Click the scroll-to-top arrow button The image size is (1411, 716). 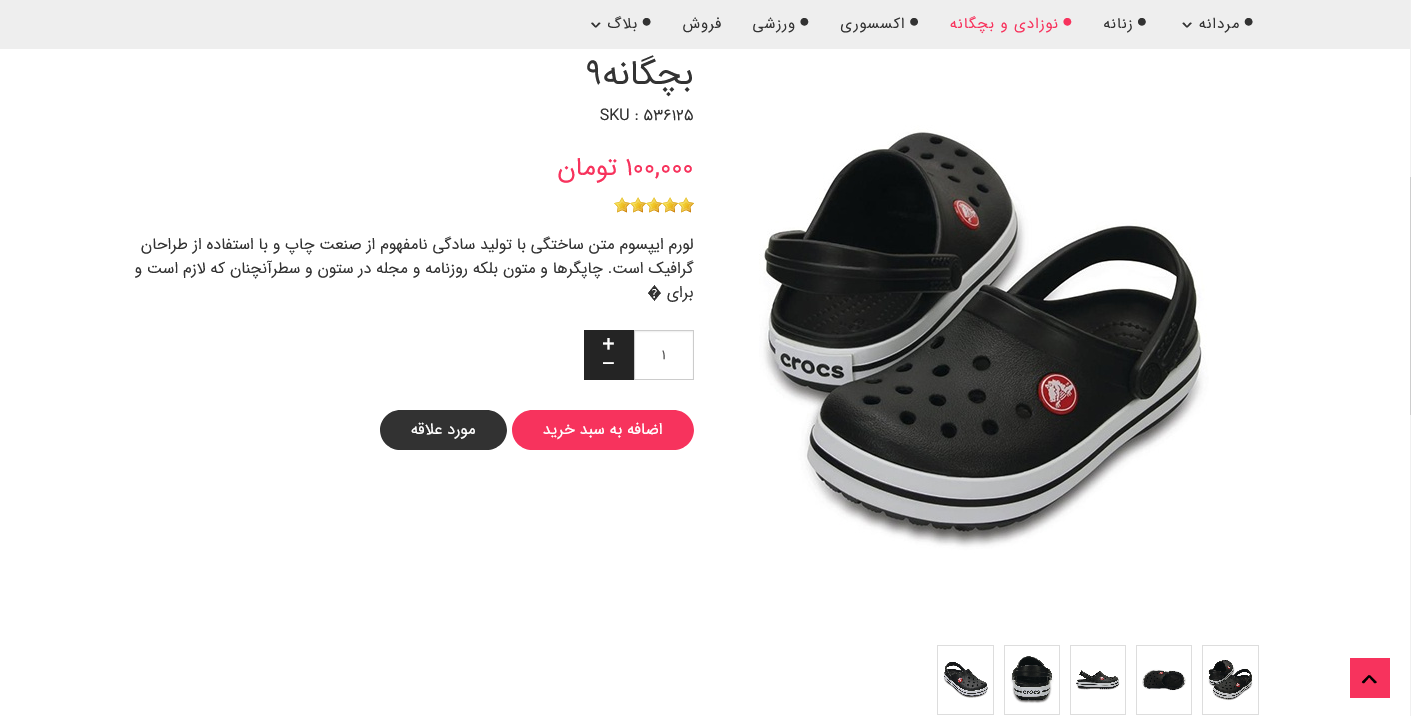tap(1370, 678)
